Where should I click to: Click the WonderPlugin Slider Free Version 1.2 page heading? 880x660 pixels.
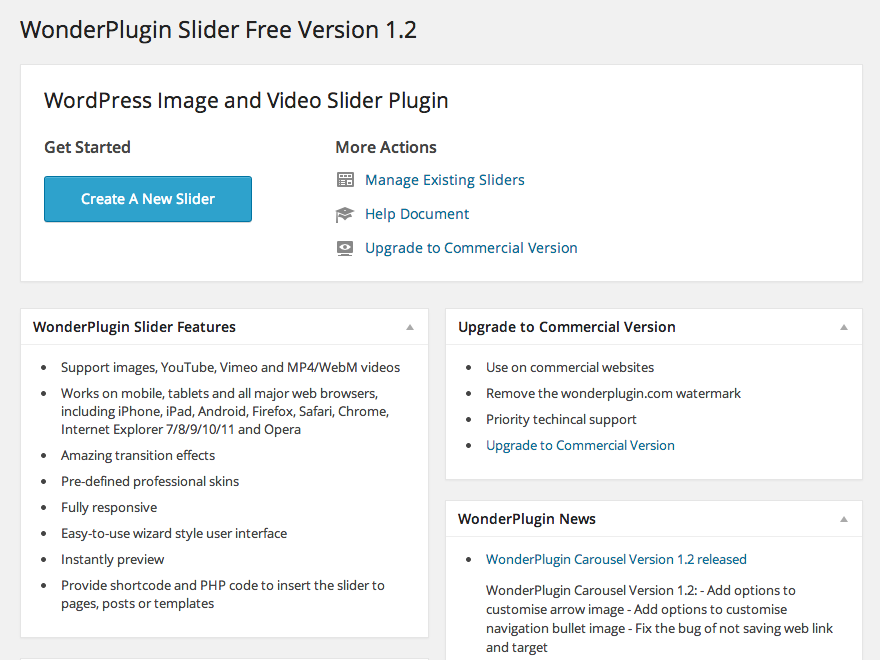[x=218, y=30]
